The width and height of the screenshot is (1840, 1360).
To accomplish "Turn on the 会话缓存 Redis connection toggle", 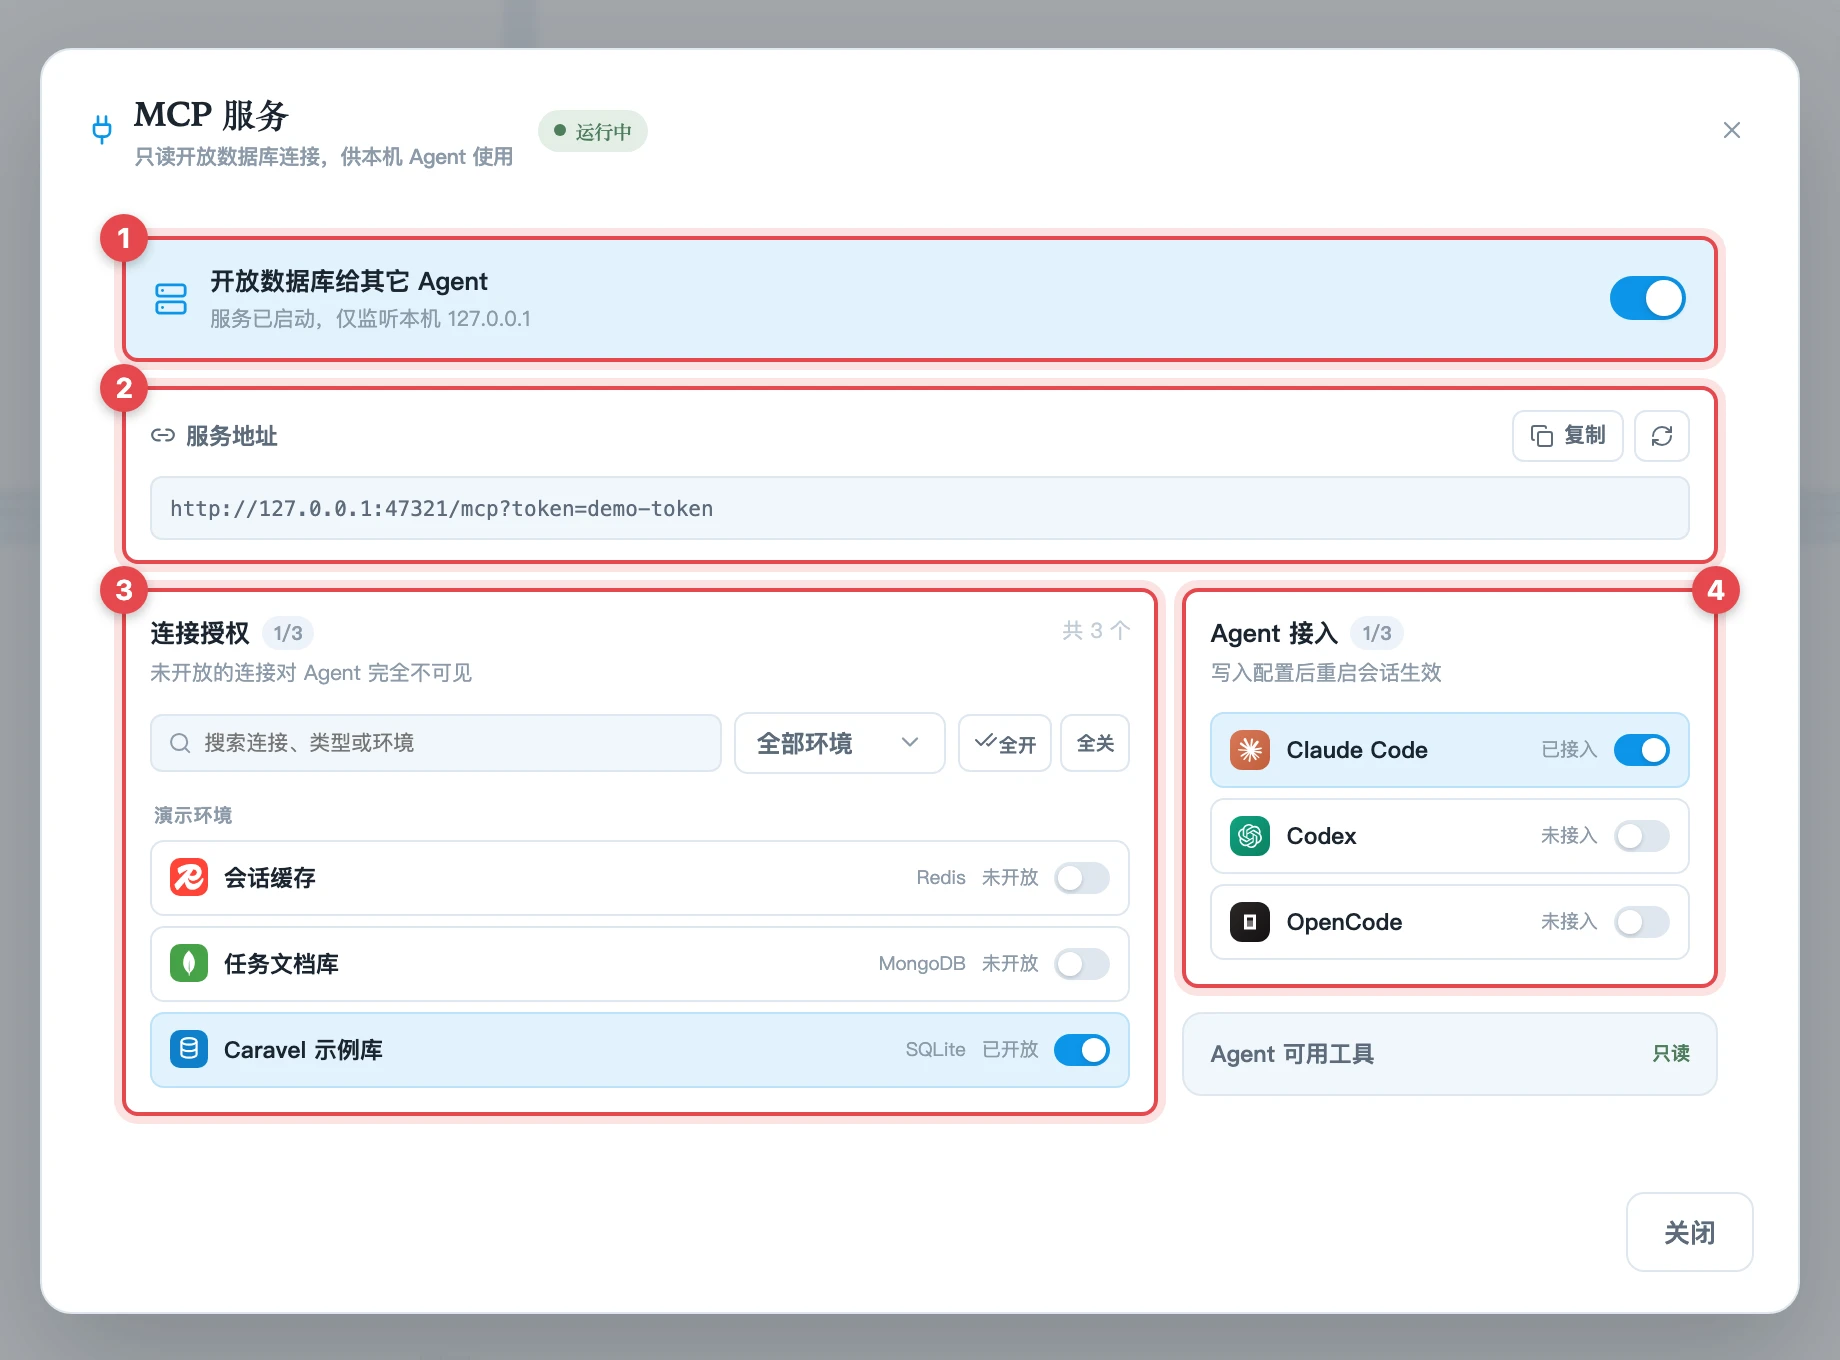I will tap(1082, 878).
